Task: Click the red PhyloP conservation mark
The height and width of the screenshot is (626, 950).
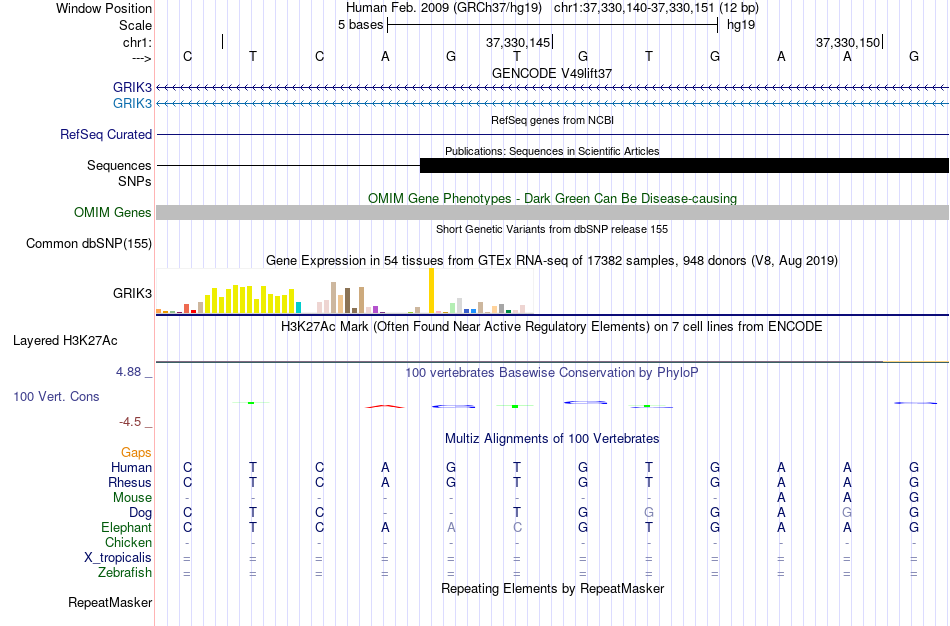Action: tap(385, 406)
